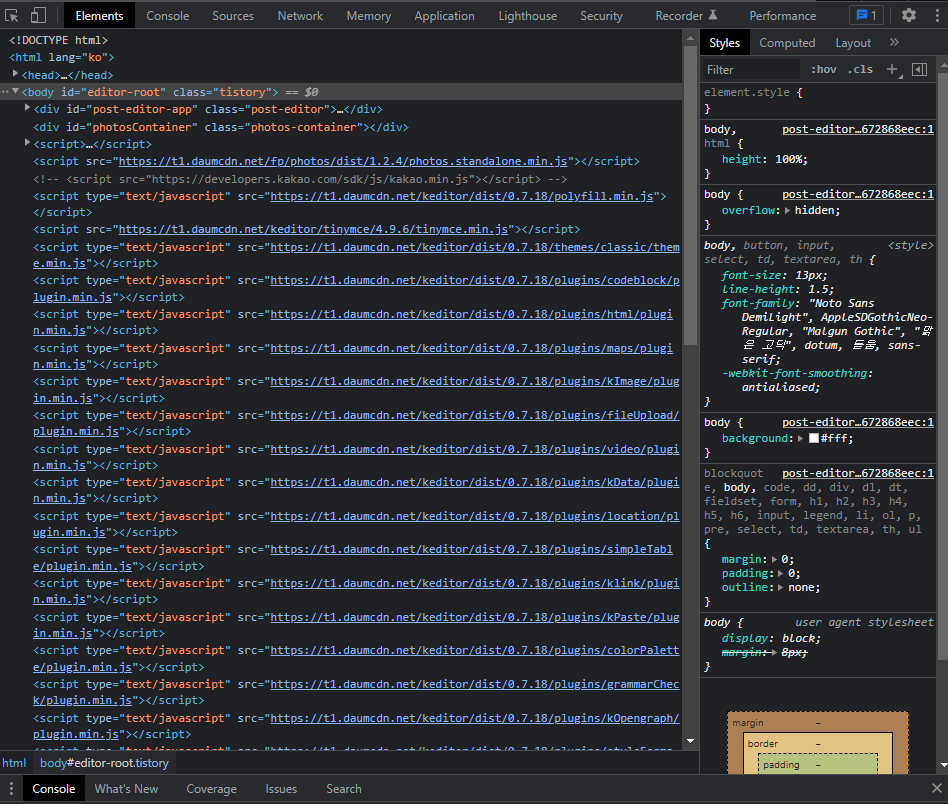
Task: Expand the head element node
Action: click(x=16, y=74)
